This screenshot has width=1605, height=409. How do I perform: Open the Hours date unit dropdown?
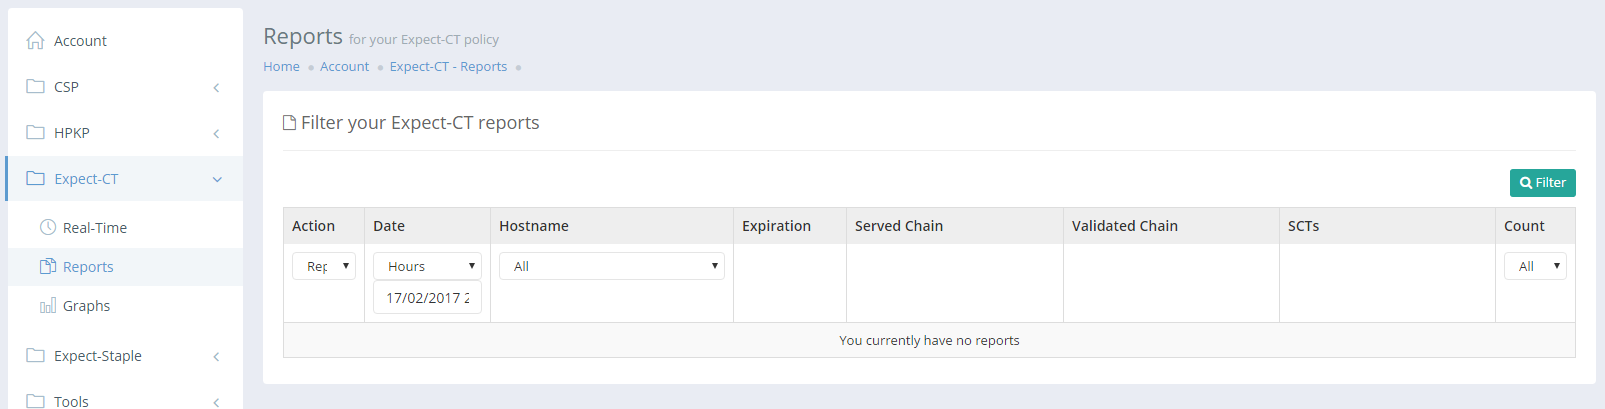point(427,266)
